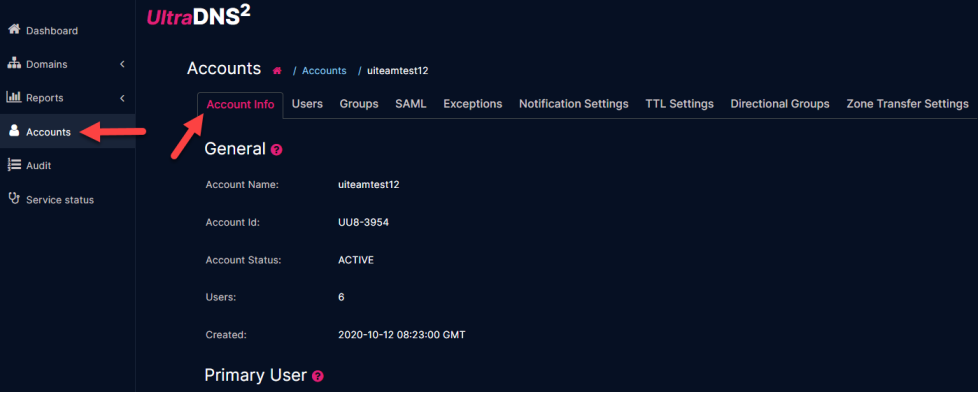The height and width of the screenshot is (393, 979).
Task: Click the UltraDNS logo
Action: [199, 17]
